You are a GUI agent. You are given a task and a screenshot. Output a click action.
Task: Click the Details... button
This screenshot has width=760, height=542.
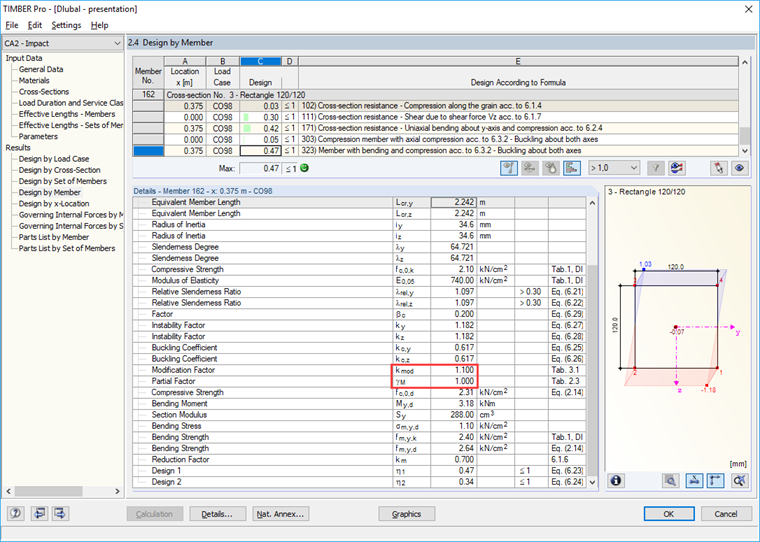pos(218,514)
